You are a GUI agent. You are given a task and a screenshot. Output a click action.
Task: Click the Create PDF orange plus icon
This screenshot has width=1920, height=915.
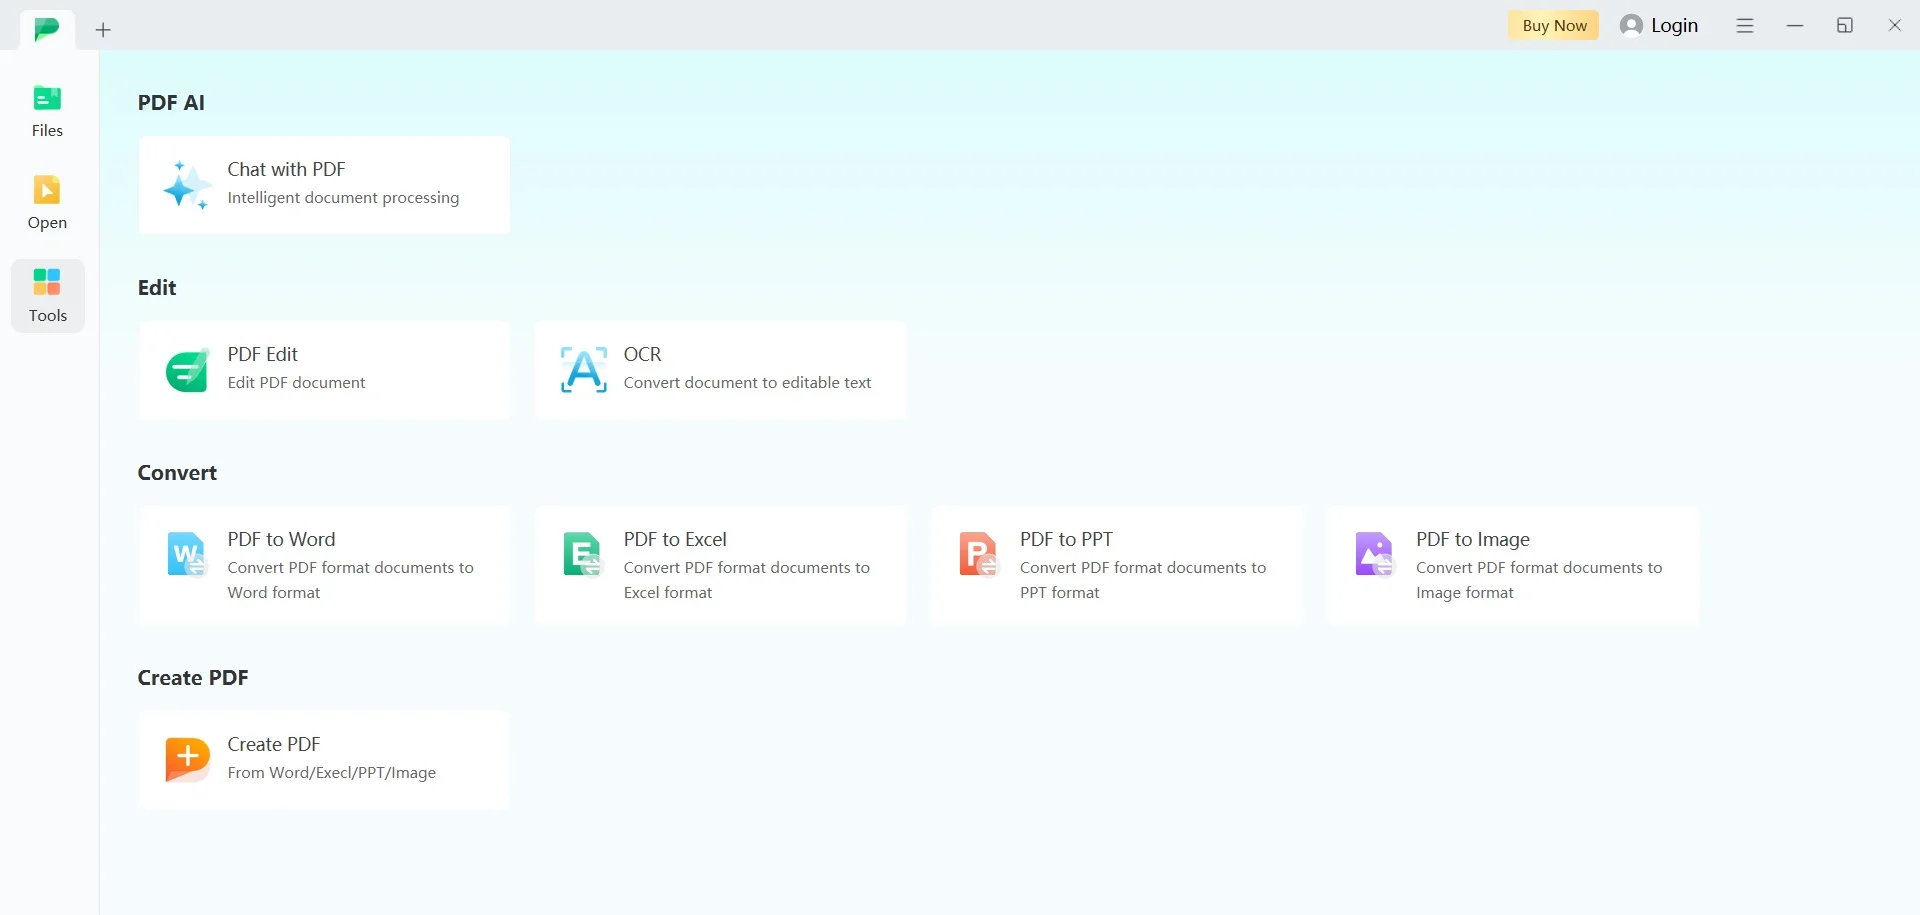click(187, 760)
